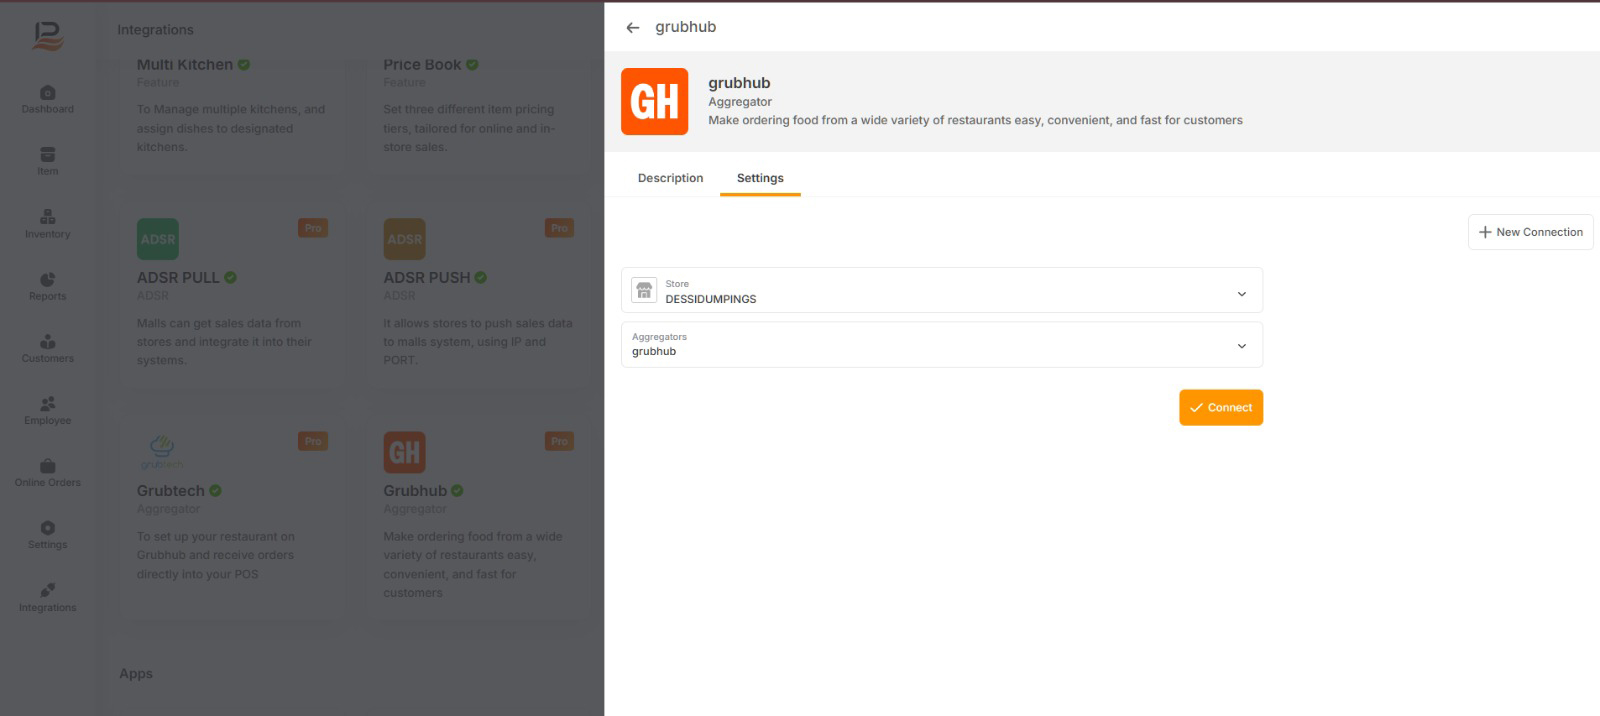Viewport: 1600px width, 716px height.
Task: Open Online Orders in sidebar
Action: point(48,472)
